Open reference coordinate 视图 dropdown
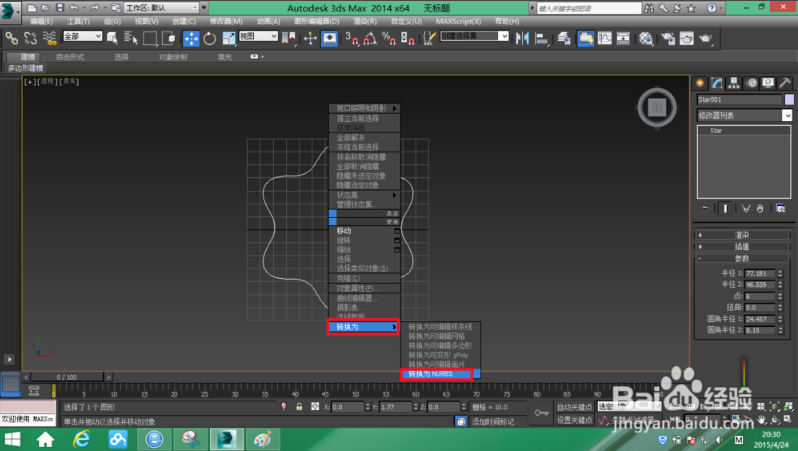The image size is (798, 451). click(259, 36)
